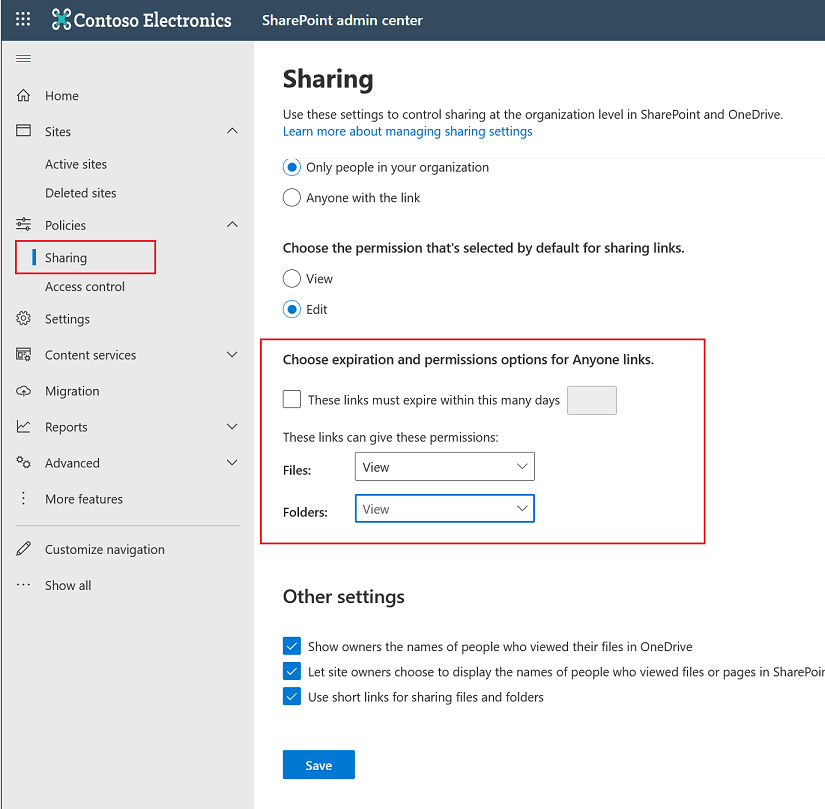Click the Contoso Electronics drone logo

[61, 19]
